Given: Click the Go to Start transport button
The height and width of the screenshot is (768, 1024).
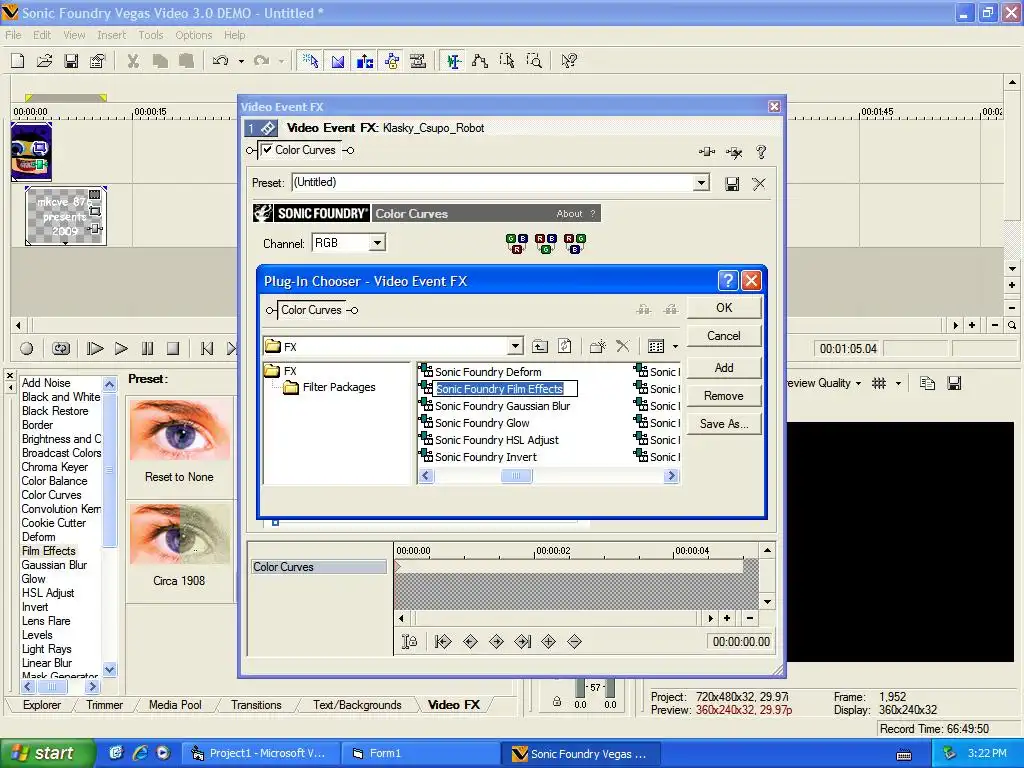Looking at the screenshot, I should (207, 349).
